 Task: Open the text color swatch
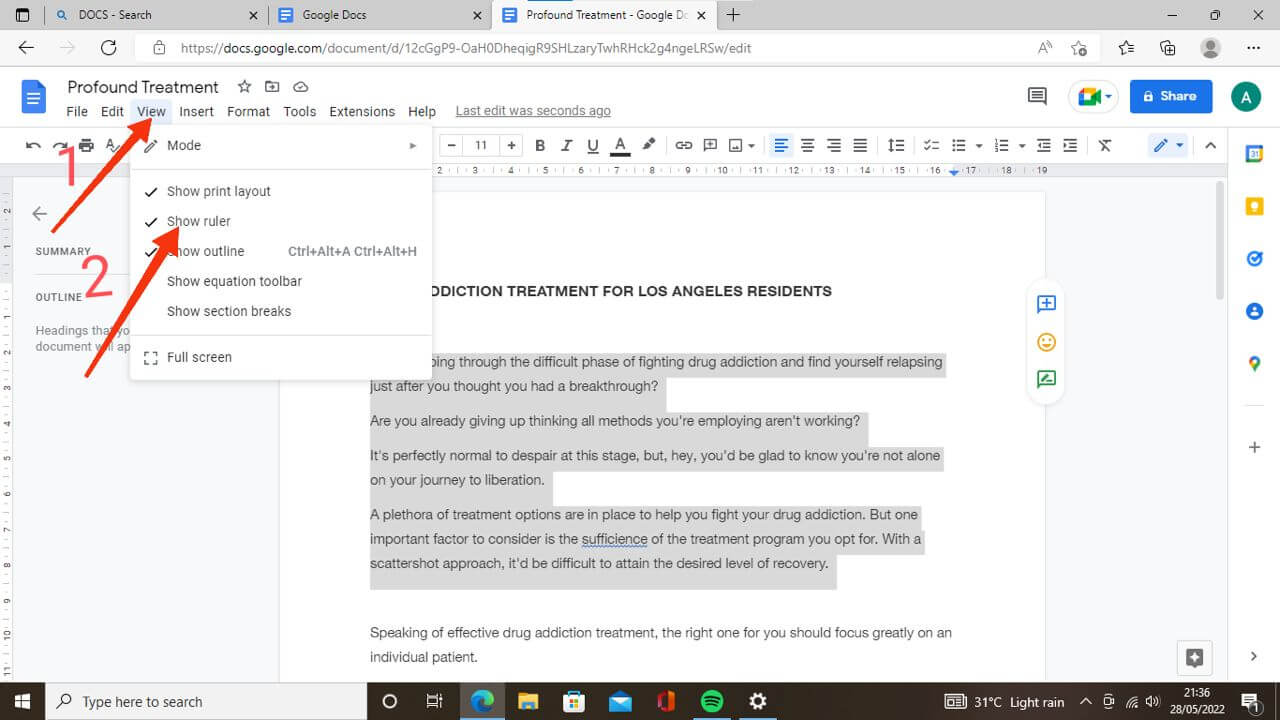(x=619, y=145)
